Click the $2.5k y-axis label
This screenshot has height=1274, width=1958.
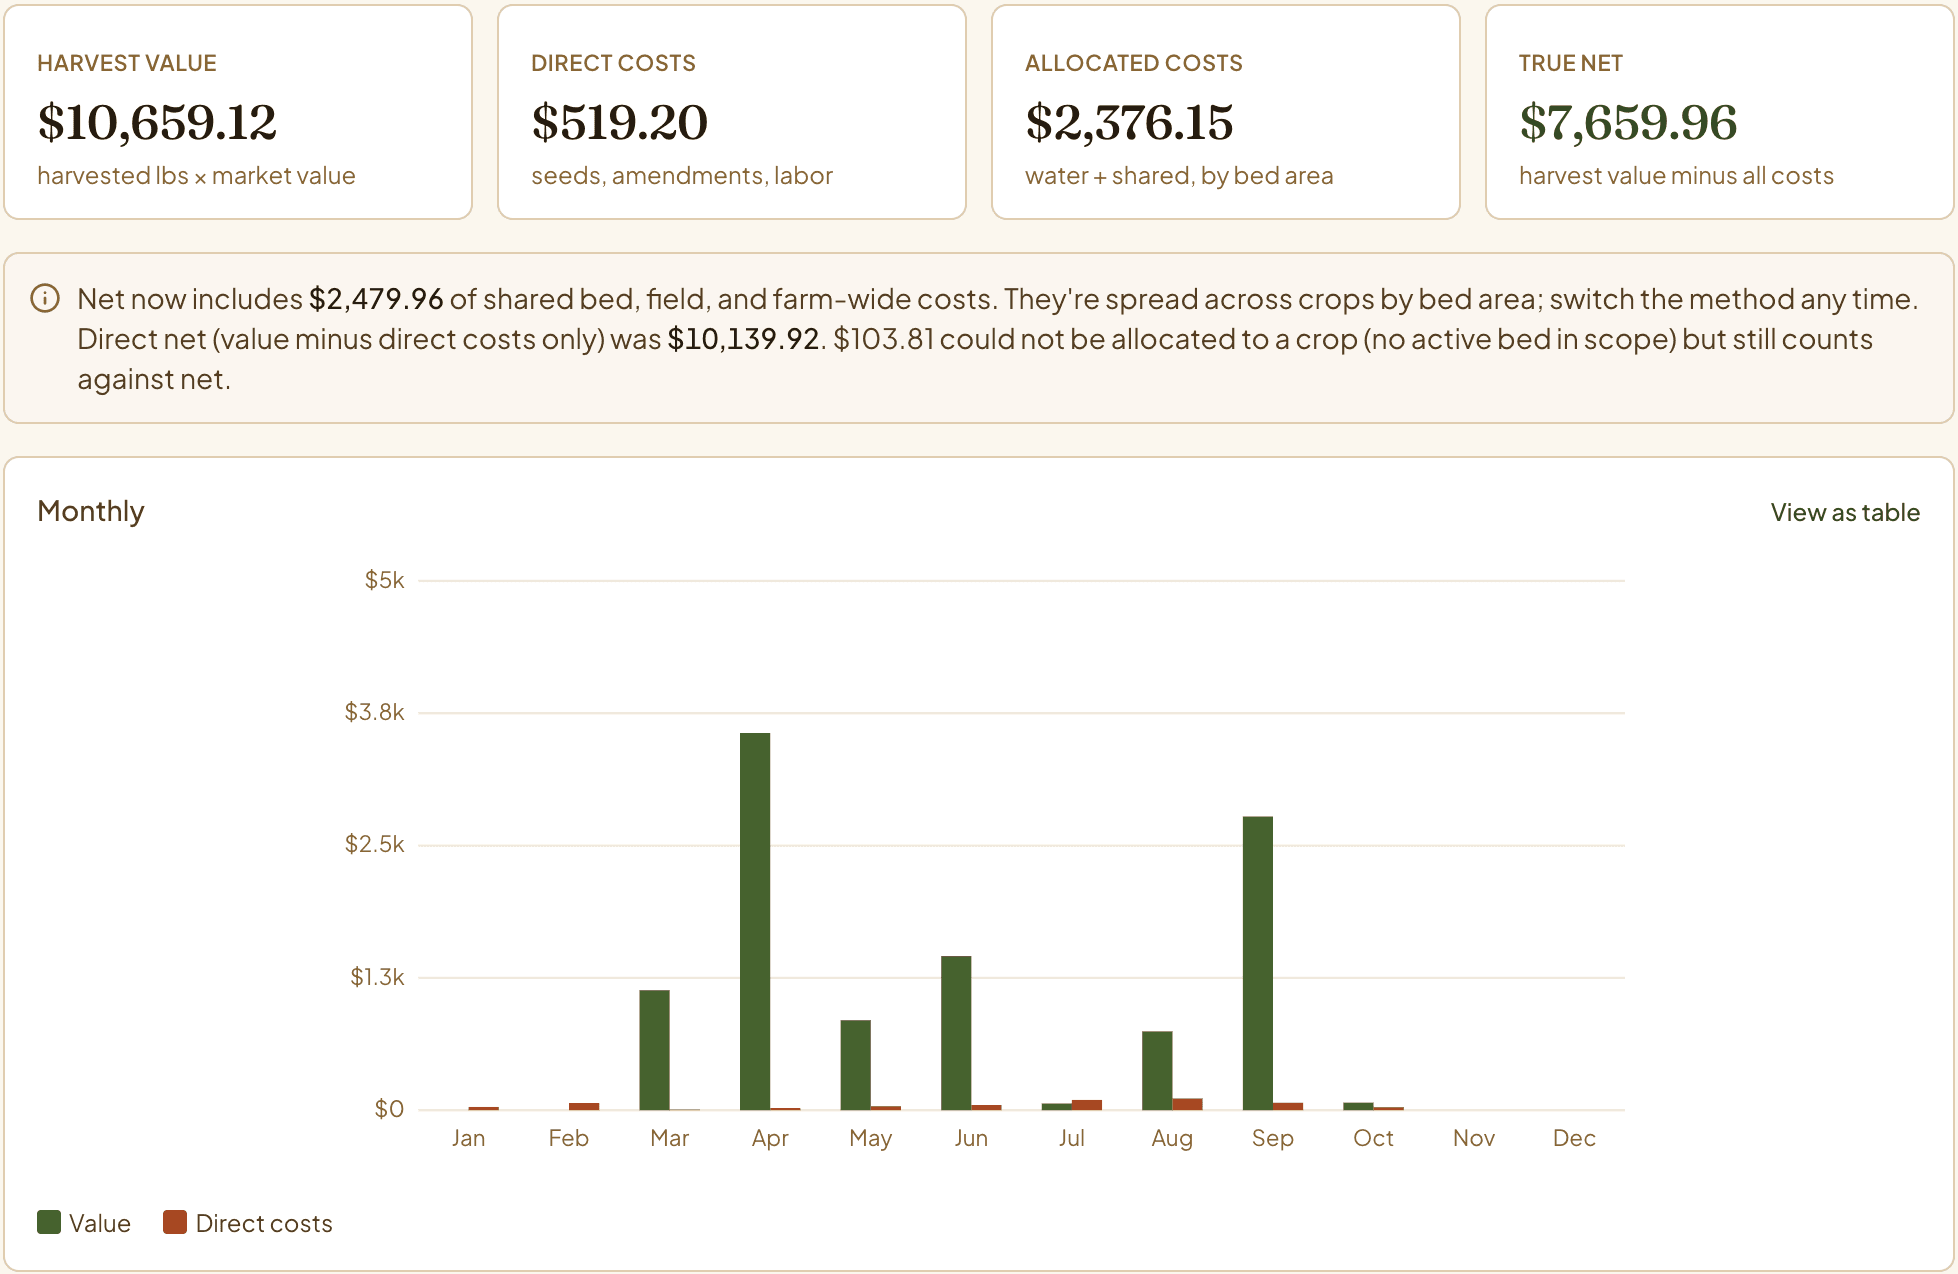(x=374, y=844)
